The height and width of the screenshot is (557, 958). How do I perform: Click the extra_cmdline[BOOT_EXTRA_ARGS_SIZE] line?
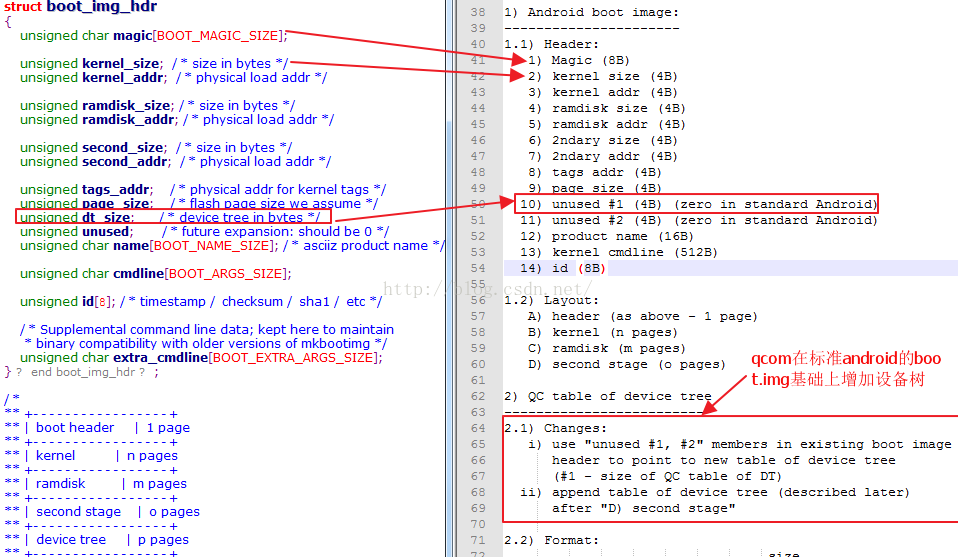pos(201,358)
